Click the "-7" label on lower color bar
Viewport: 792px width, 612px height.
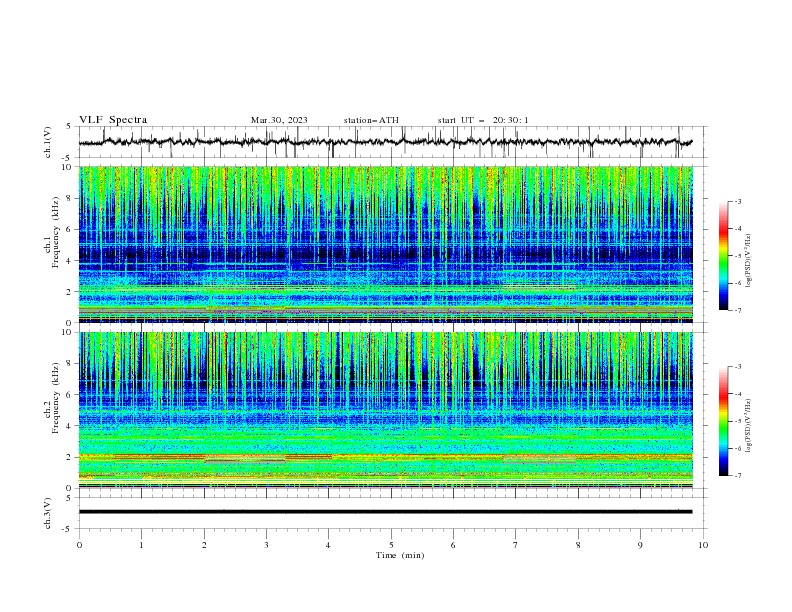tap(737, 476)
